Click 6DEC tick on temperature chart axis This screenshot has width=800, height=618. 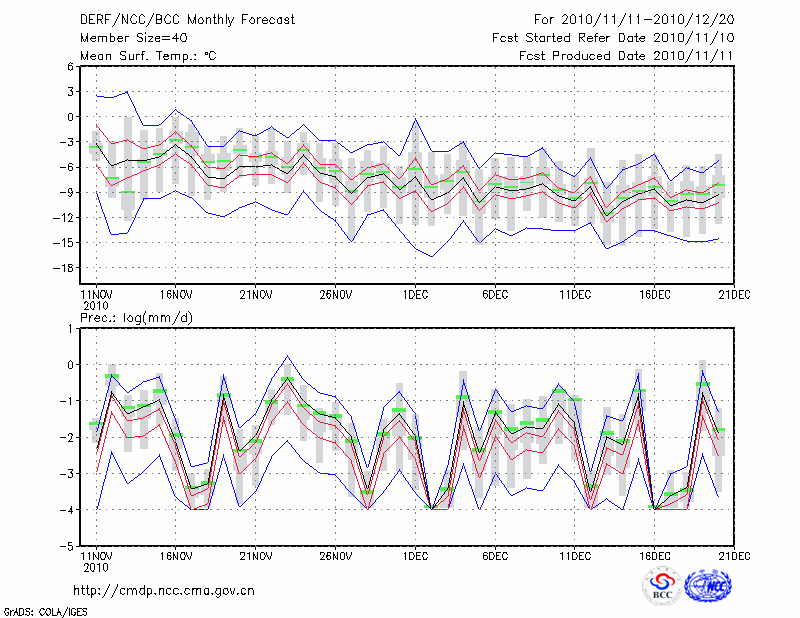pyautogui.click(x=495, y=295)
